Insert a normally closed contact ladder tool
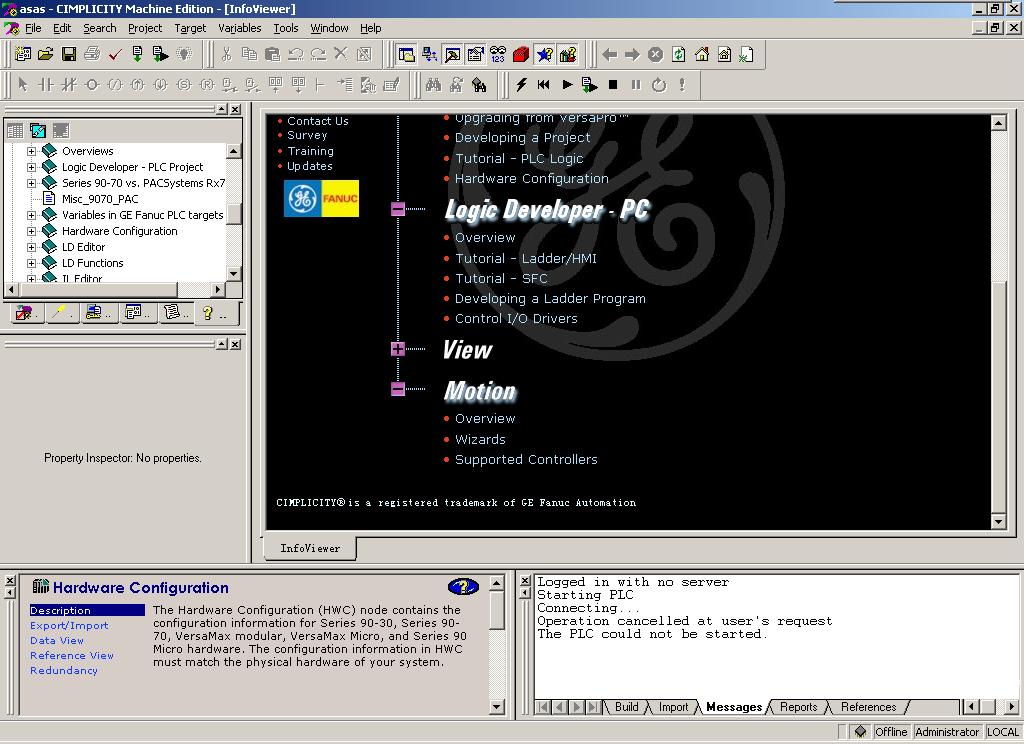This screenshot has height=744, width=1026. [69, 84]
